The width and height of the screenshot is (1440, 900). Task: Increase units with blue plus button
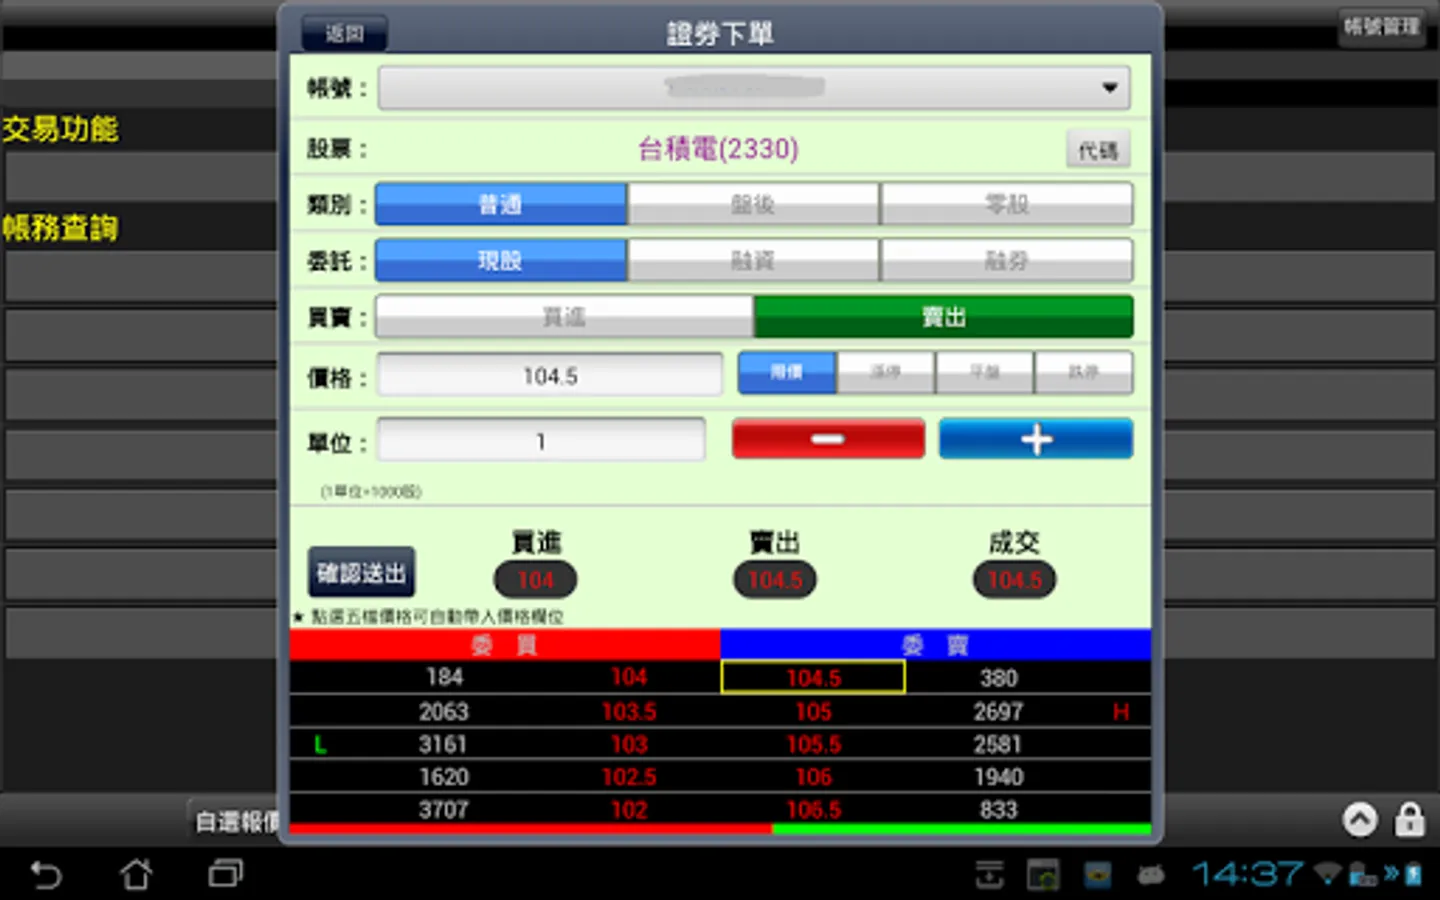click(1036, 439)
